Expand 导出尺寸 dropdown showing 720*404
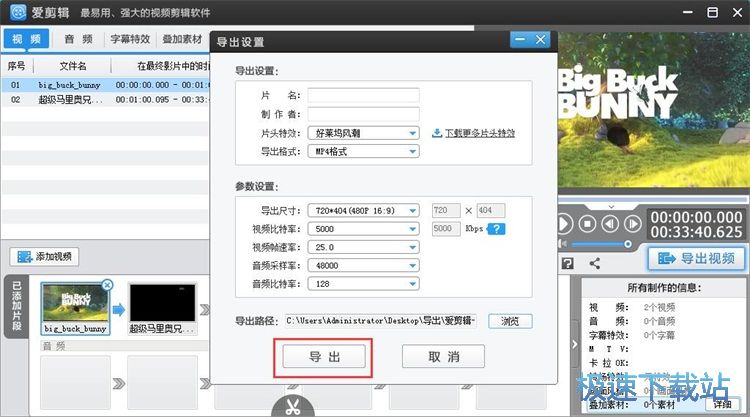 point(364,210)
